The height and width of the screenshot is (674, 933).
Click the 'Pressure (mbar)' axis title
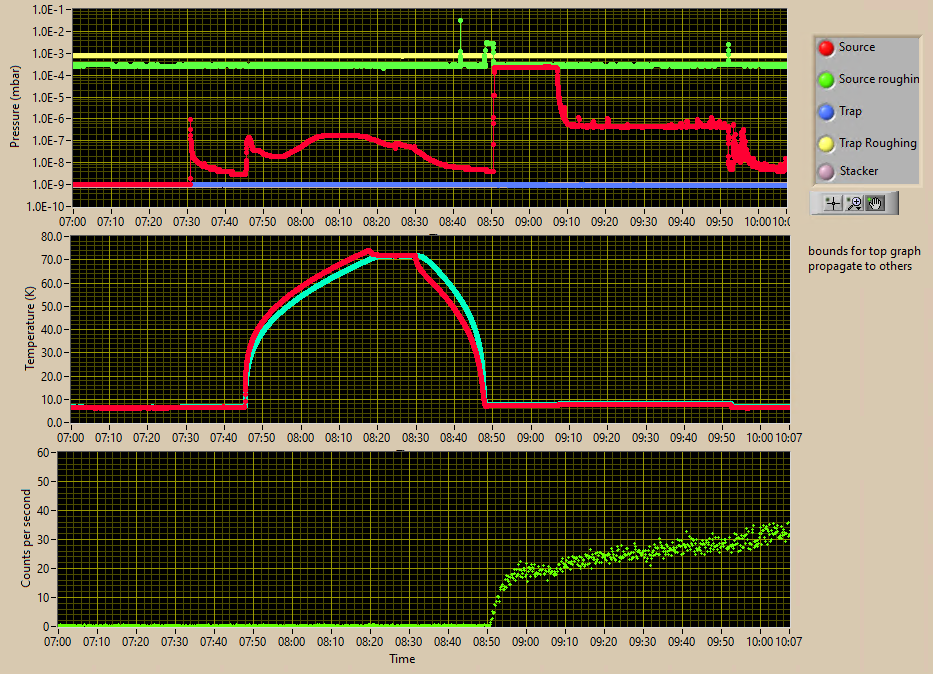point(15,106)
